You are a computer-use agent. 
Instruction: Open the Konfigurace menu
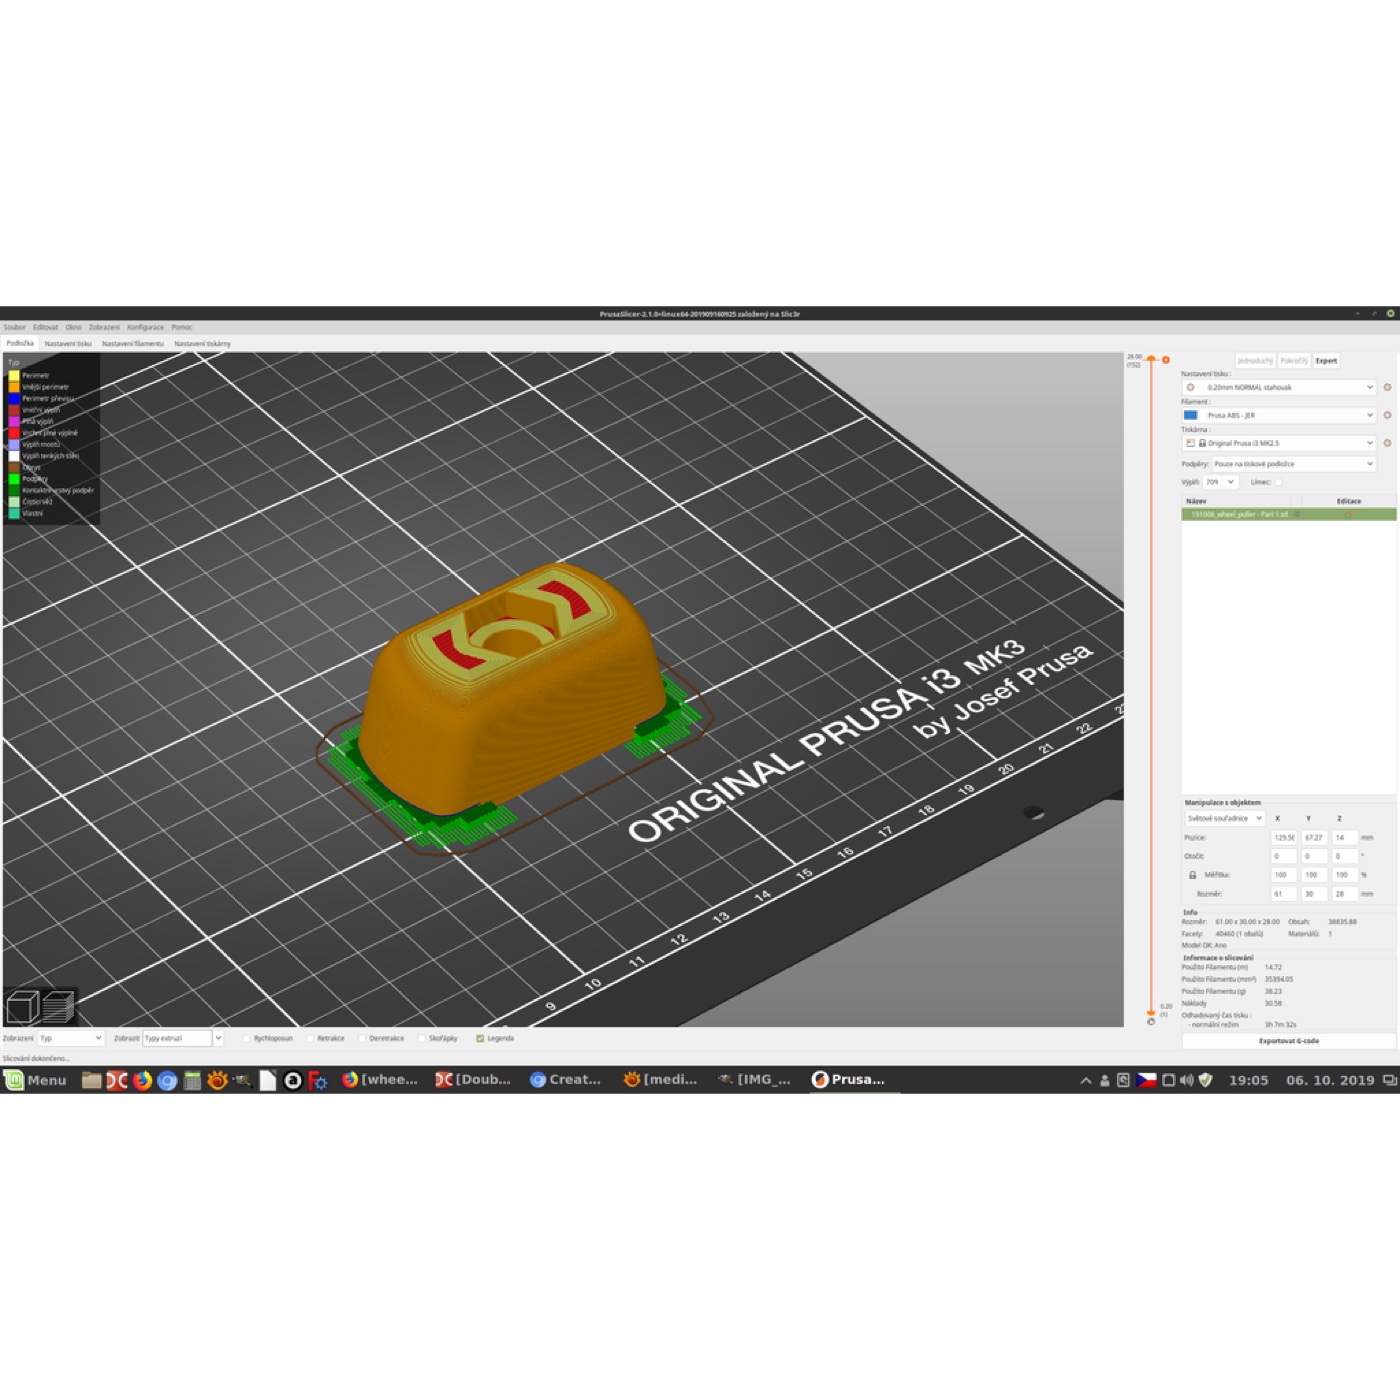145,327
